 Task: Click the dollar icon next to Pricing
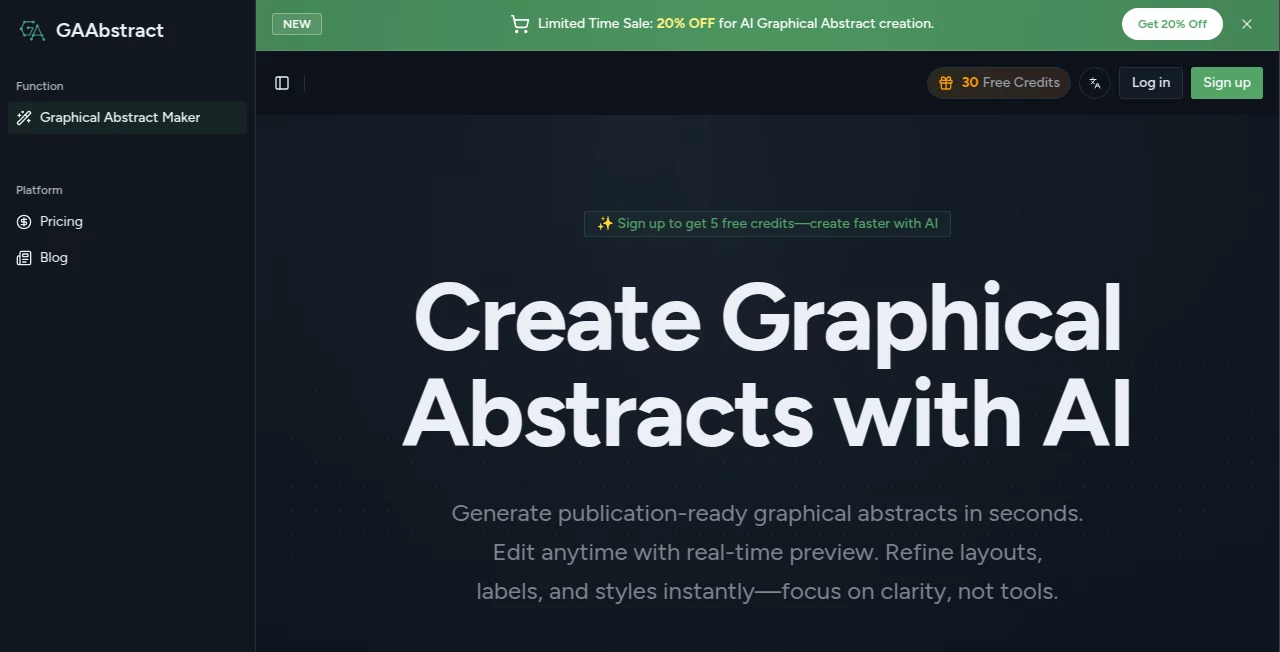pyautogui.click(x=24, y=221)
